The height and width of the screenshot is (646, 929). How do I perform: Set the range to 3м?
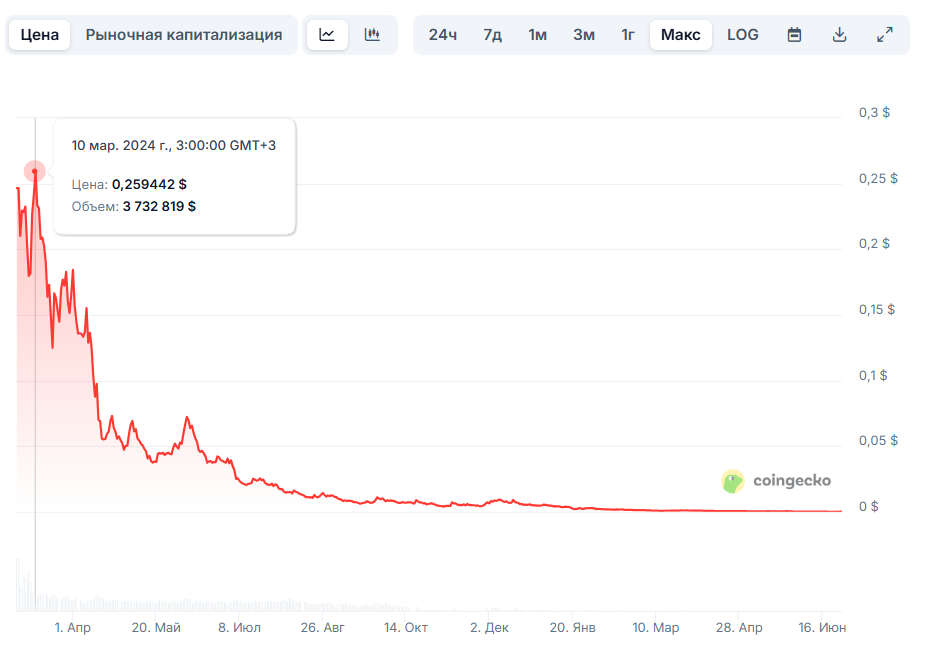[584, 35]
